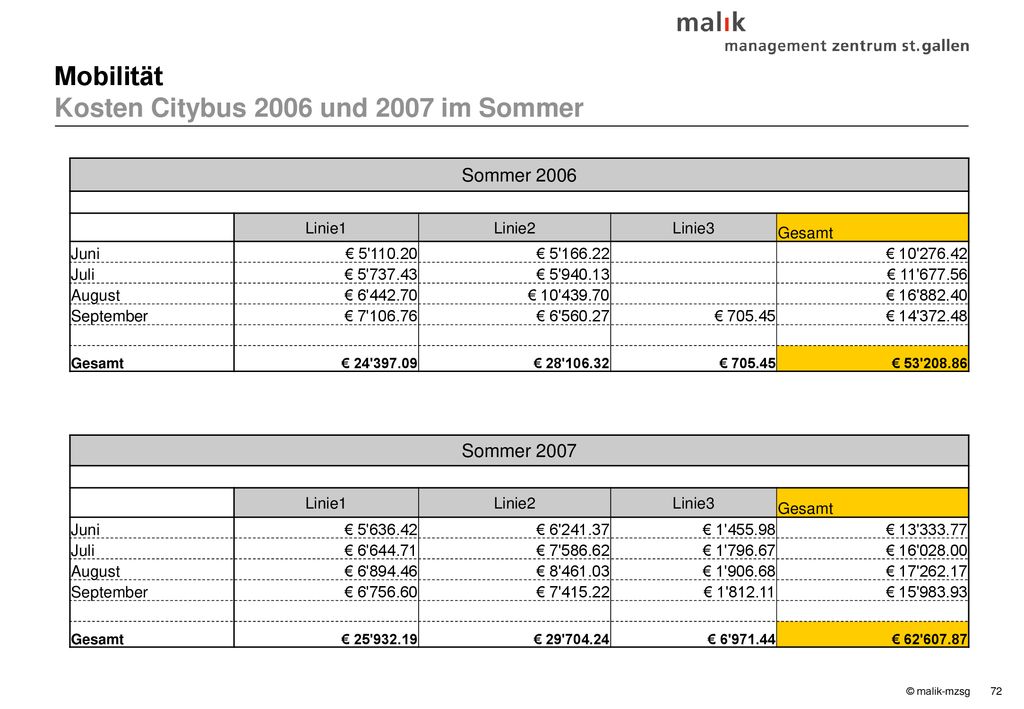Click value € 1'455.98 in Sommer 2007
The width and height of the screenshot is (1024, 709).
[x=739, y=529]
